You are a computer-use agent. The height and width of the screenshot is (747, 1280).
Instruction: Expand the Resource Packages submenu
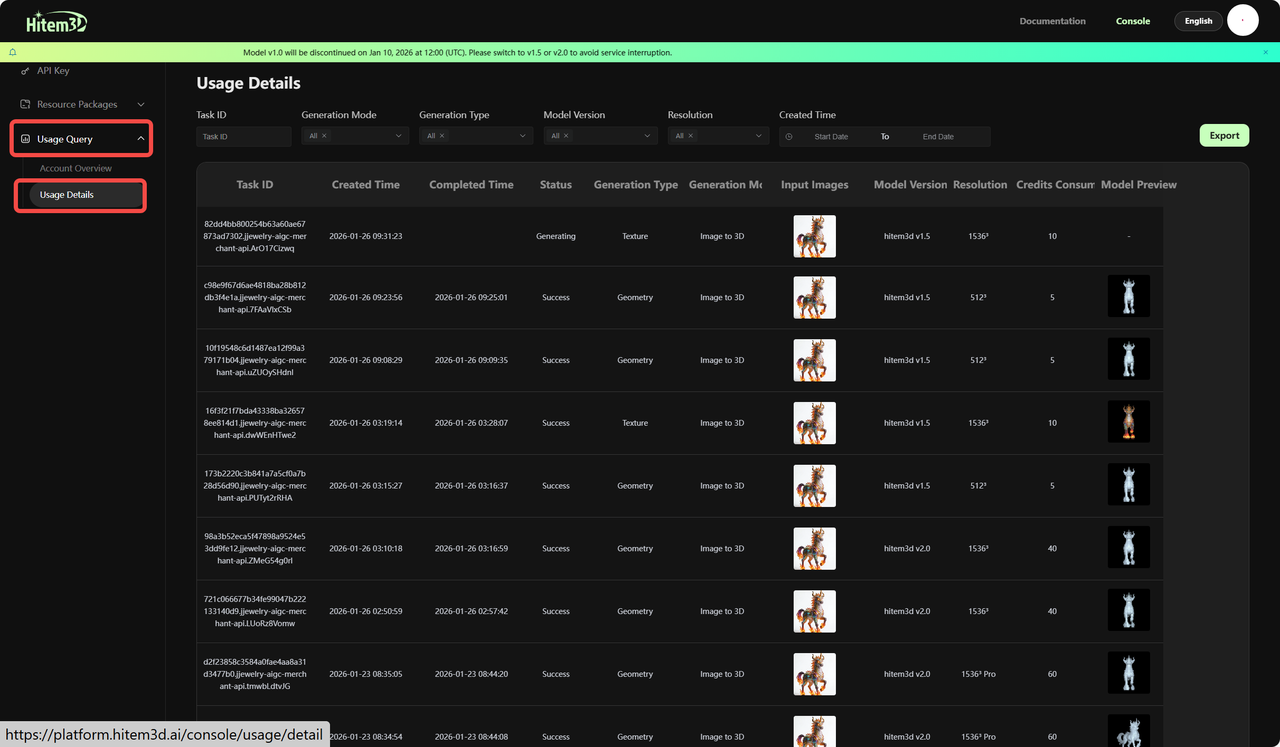click(x=141, y=105)
